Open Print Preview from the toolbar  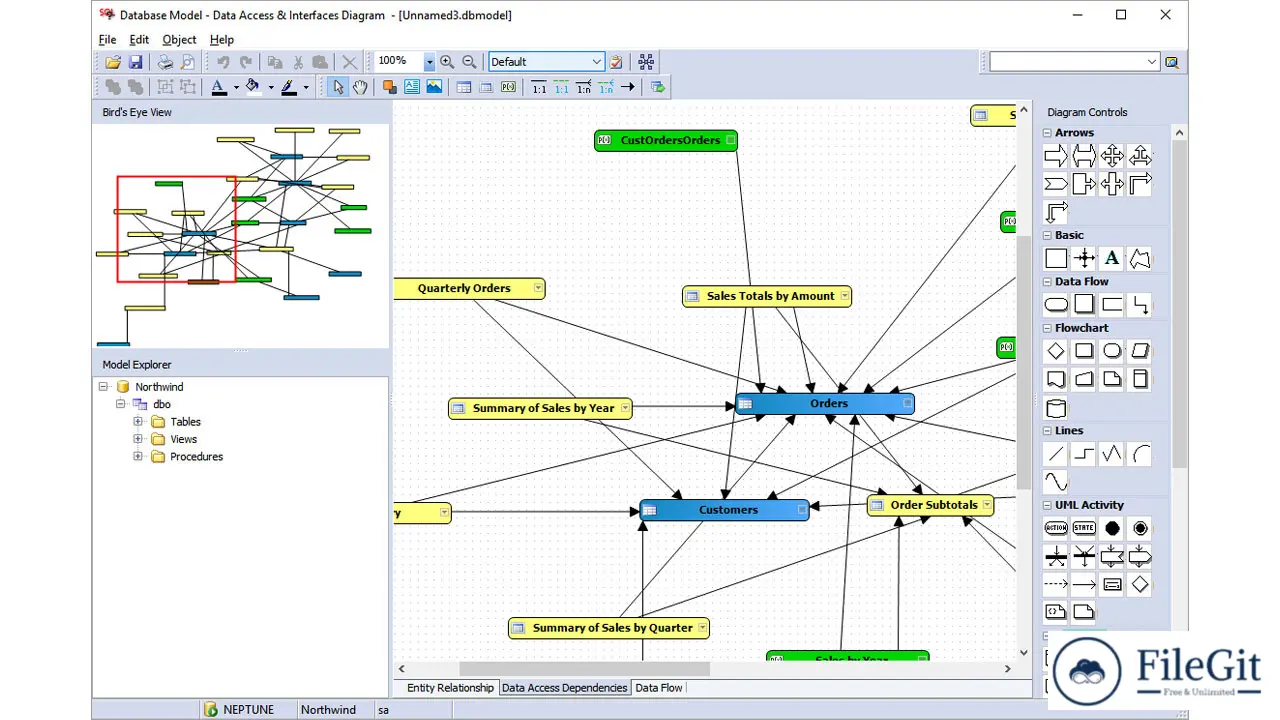(188, 62)
